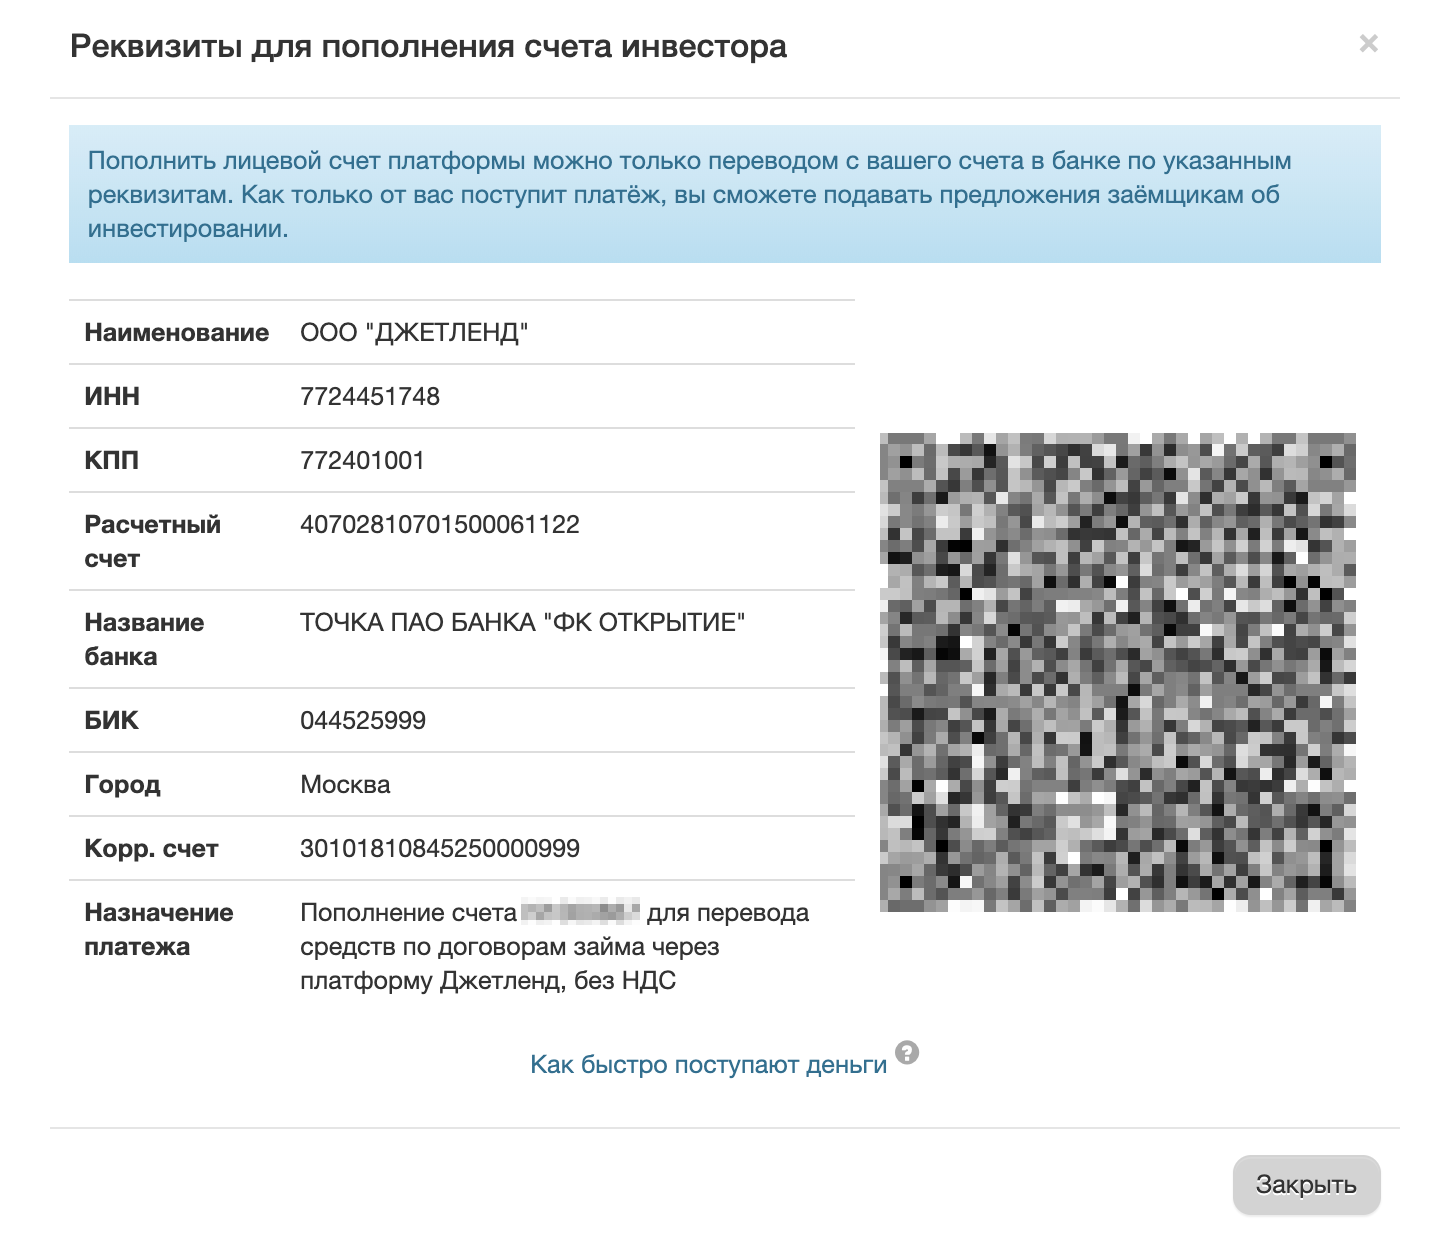The image size is (1450, 1238).
Task: Select the ИНН value 7724451748
Action: coord(370,396)
